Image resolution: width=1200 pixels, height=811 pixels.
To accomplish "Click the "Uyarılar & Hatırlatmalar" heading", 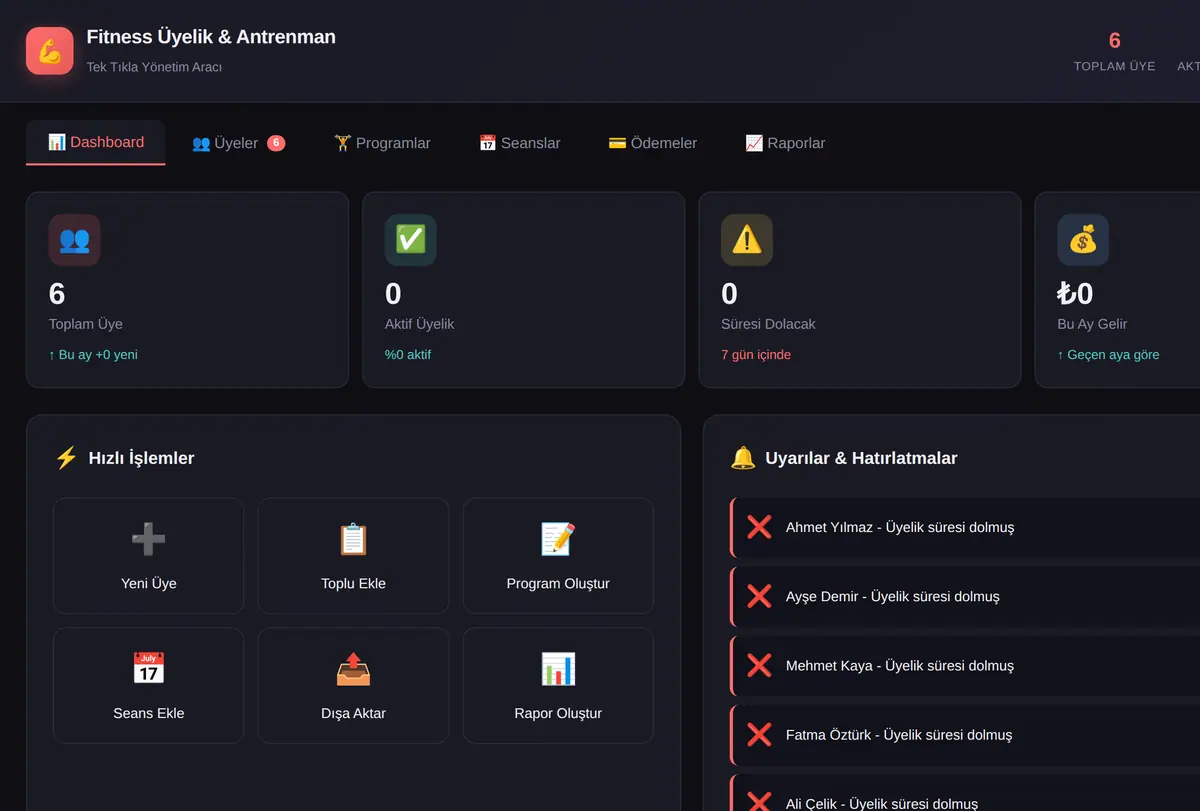I will click(x=861, y=458).
